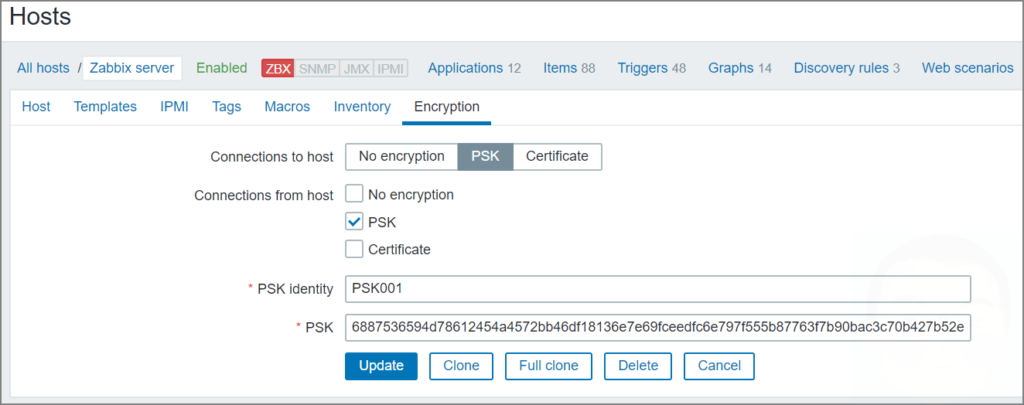Enable No encryption for connections from host
The height and width of the screenshot is (405, 1024).
[x=354, y=194]
